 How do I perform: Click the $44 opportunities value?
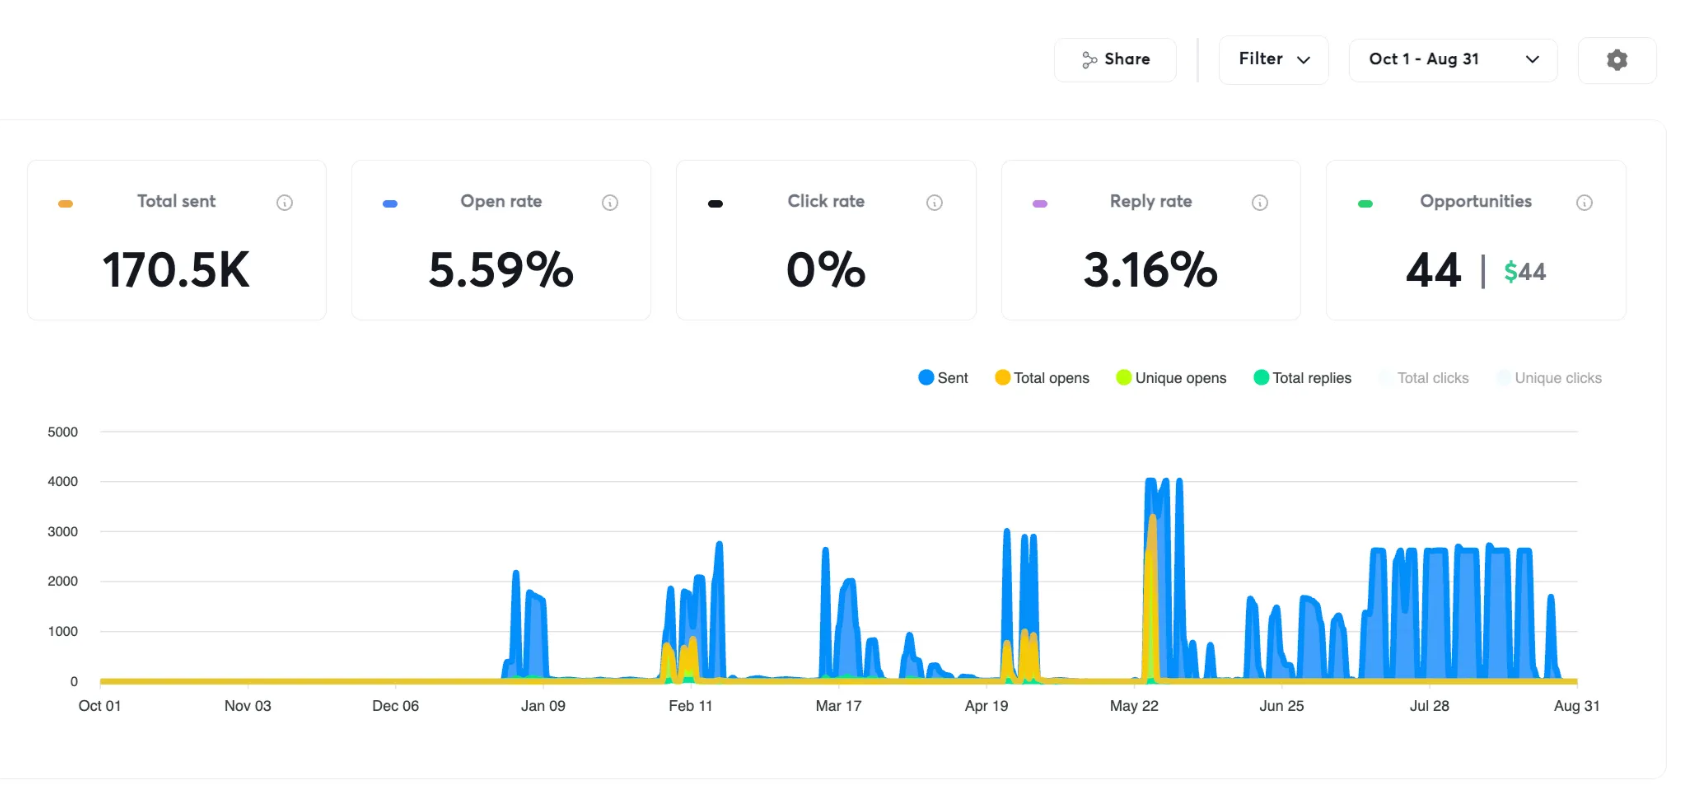click(1525, 272)
